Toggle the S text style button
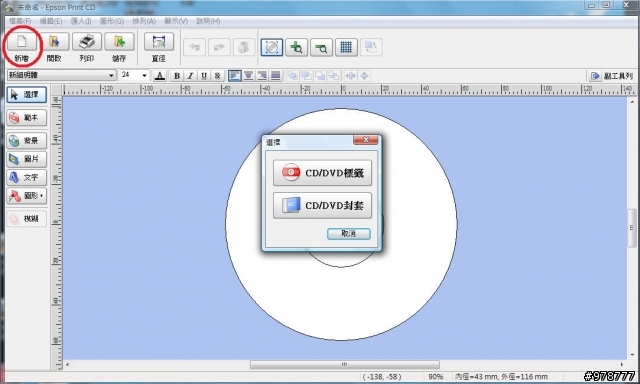 click(218, 75)
